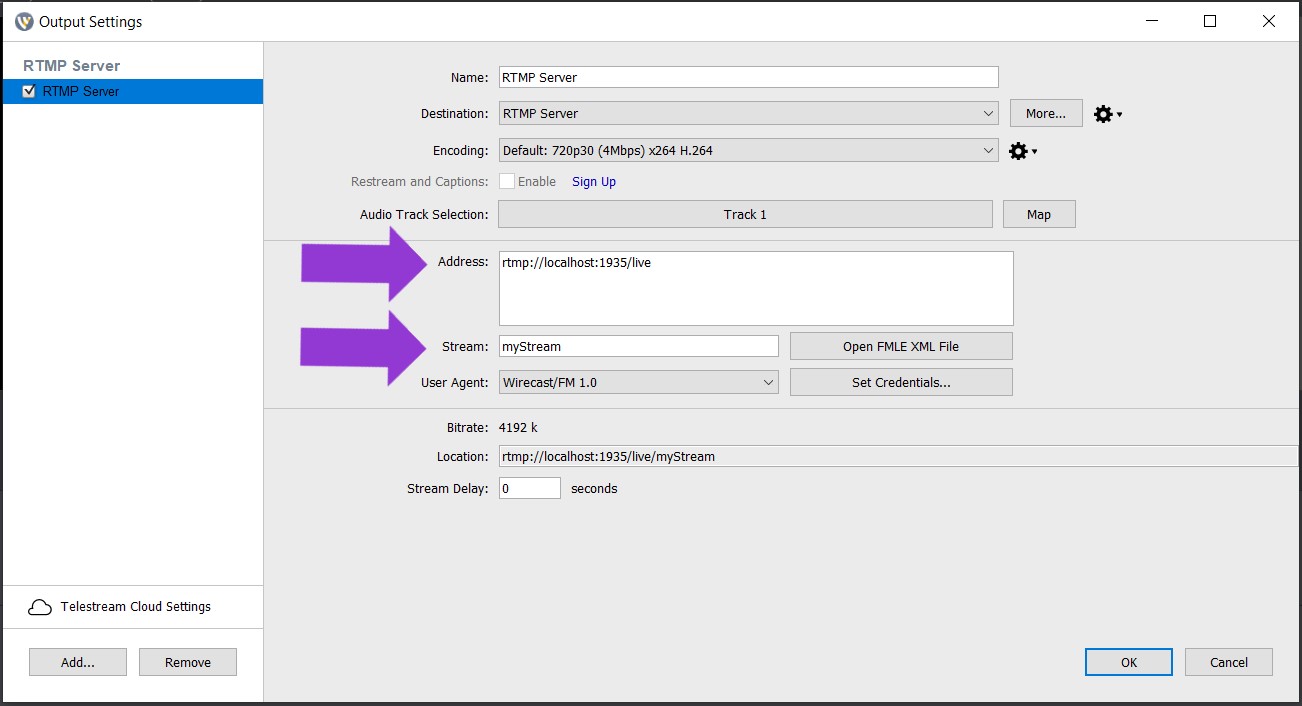Screen dimensions: 1302x706
Task: Uncheck the RTMP Server output
Action: (x=29, y=91)
